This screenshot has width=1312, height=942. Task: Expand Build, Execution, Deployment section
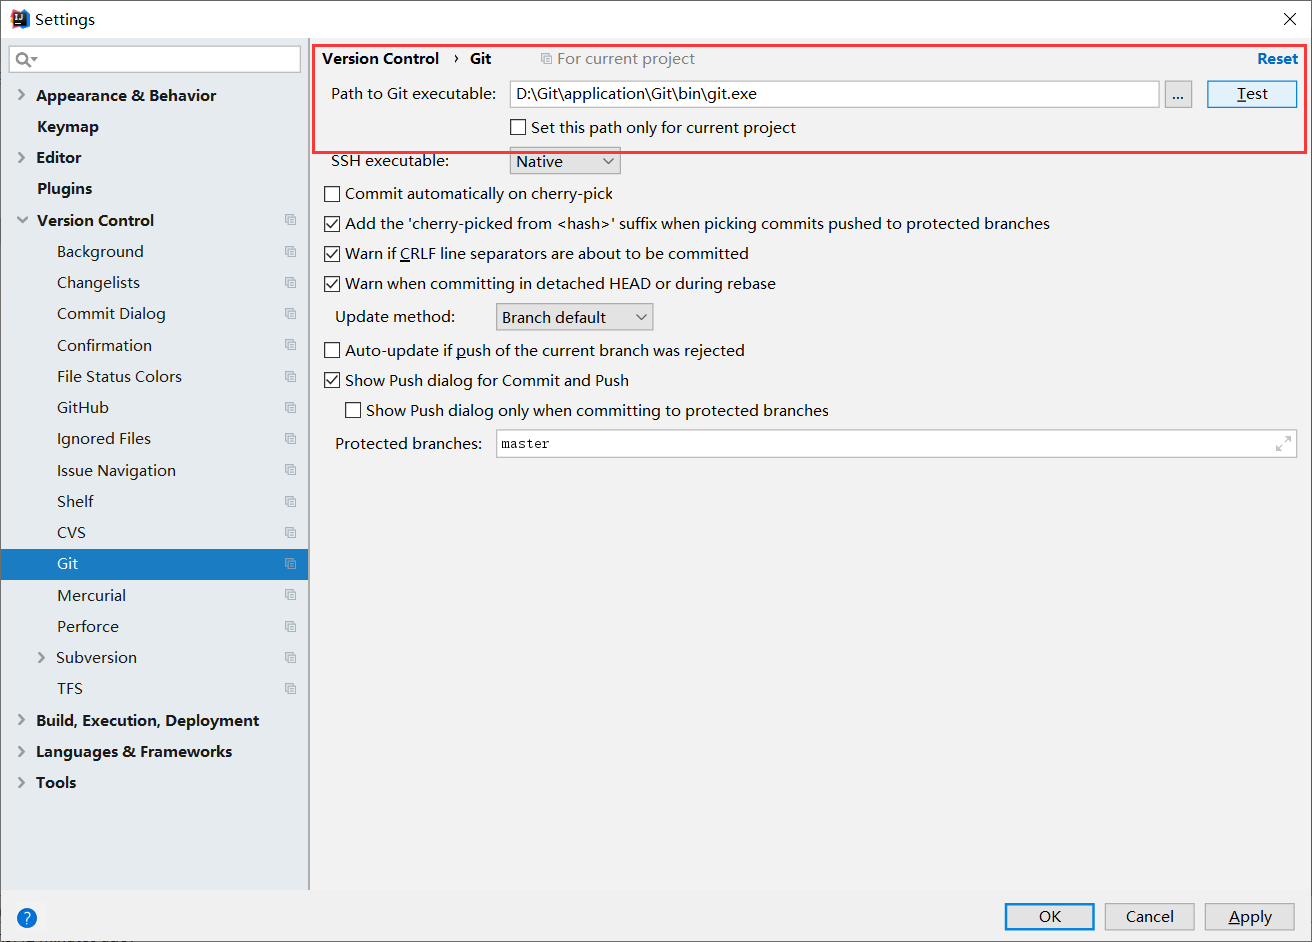(x=22, y=720)
